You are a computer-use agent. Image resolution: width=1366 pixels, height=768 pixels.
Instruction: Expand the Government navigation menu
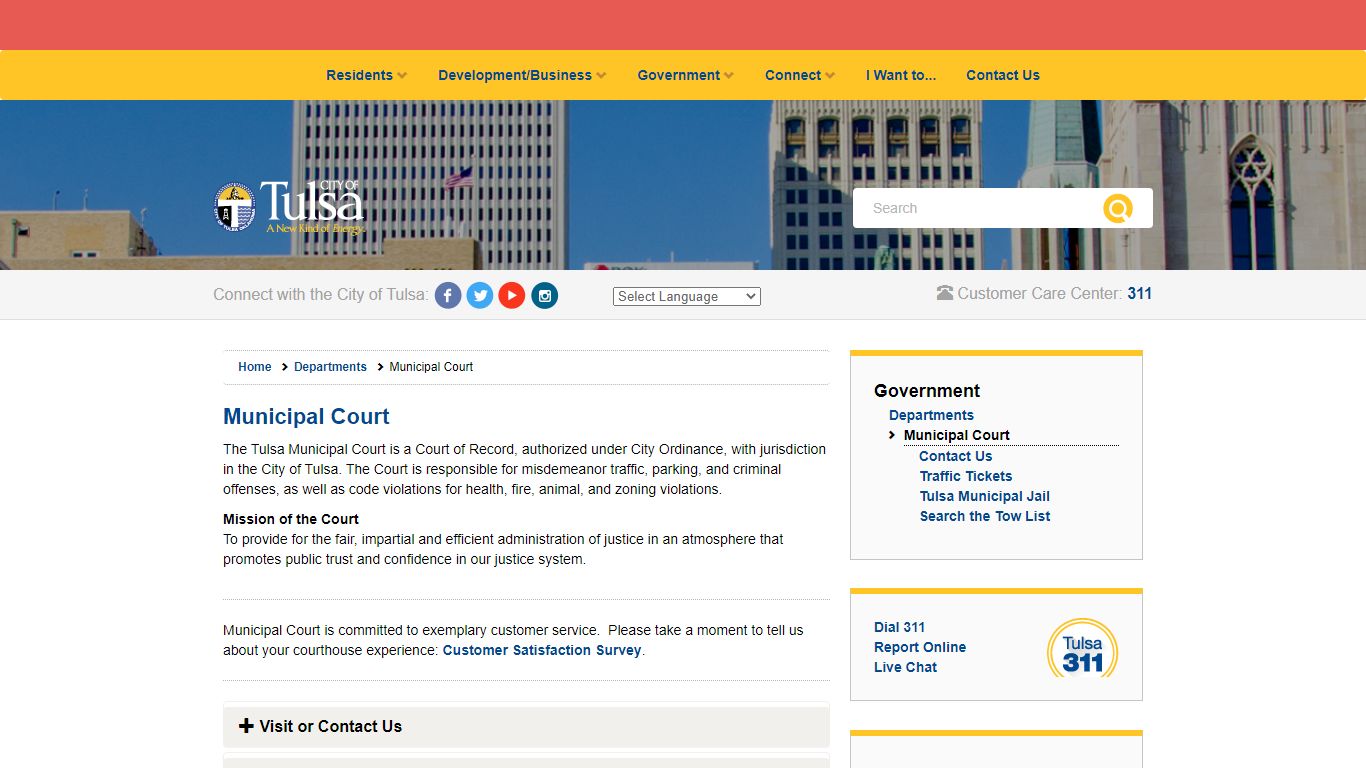685,75
